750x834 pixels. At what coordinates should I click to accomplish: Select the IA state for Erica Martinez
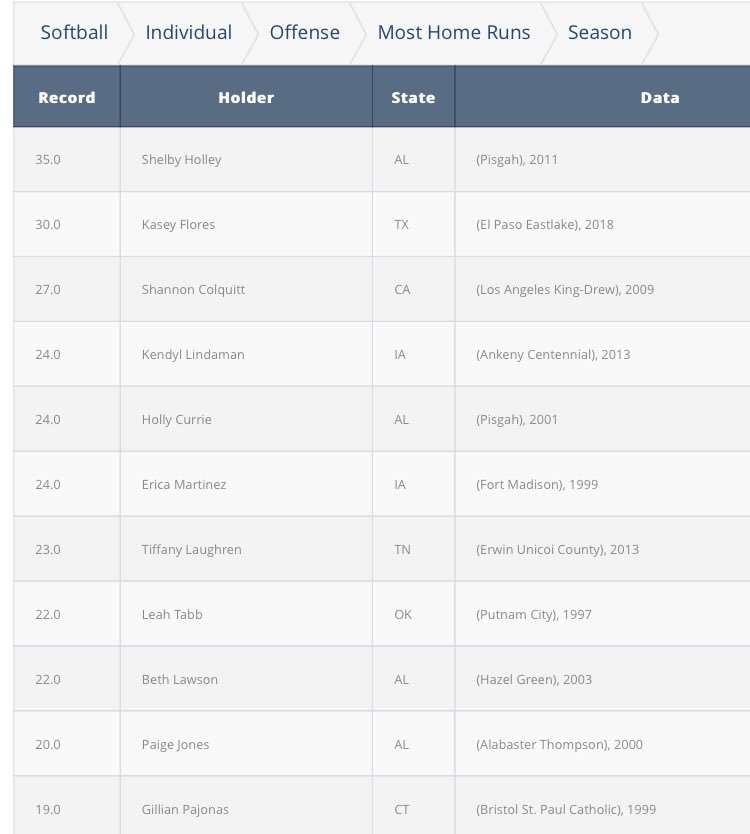(x=413, y=484)
